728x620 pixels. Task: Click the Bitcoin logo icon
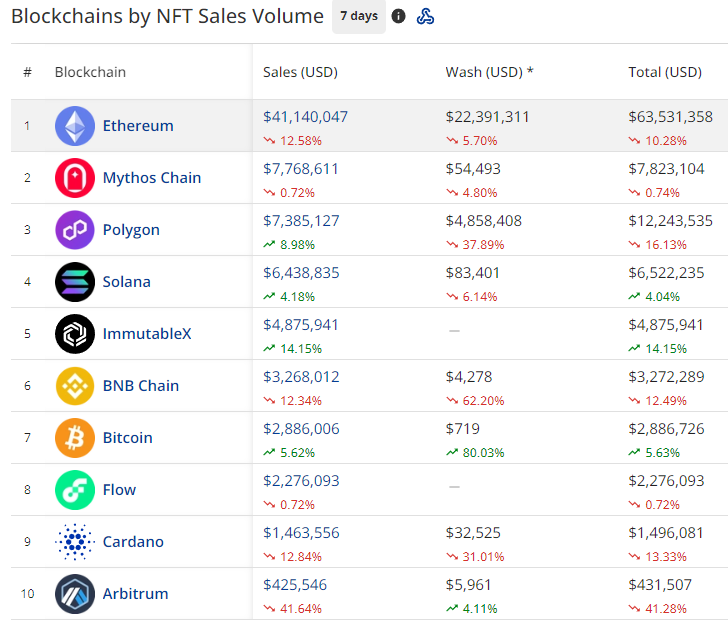(x=75, y=438)
